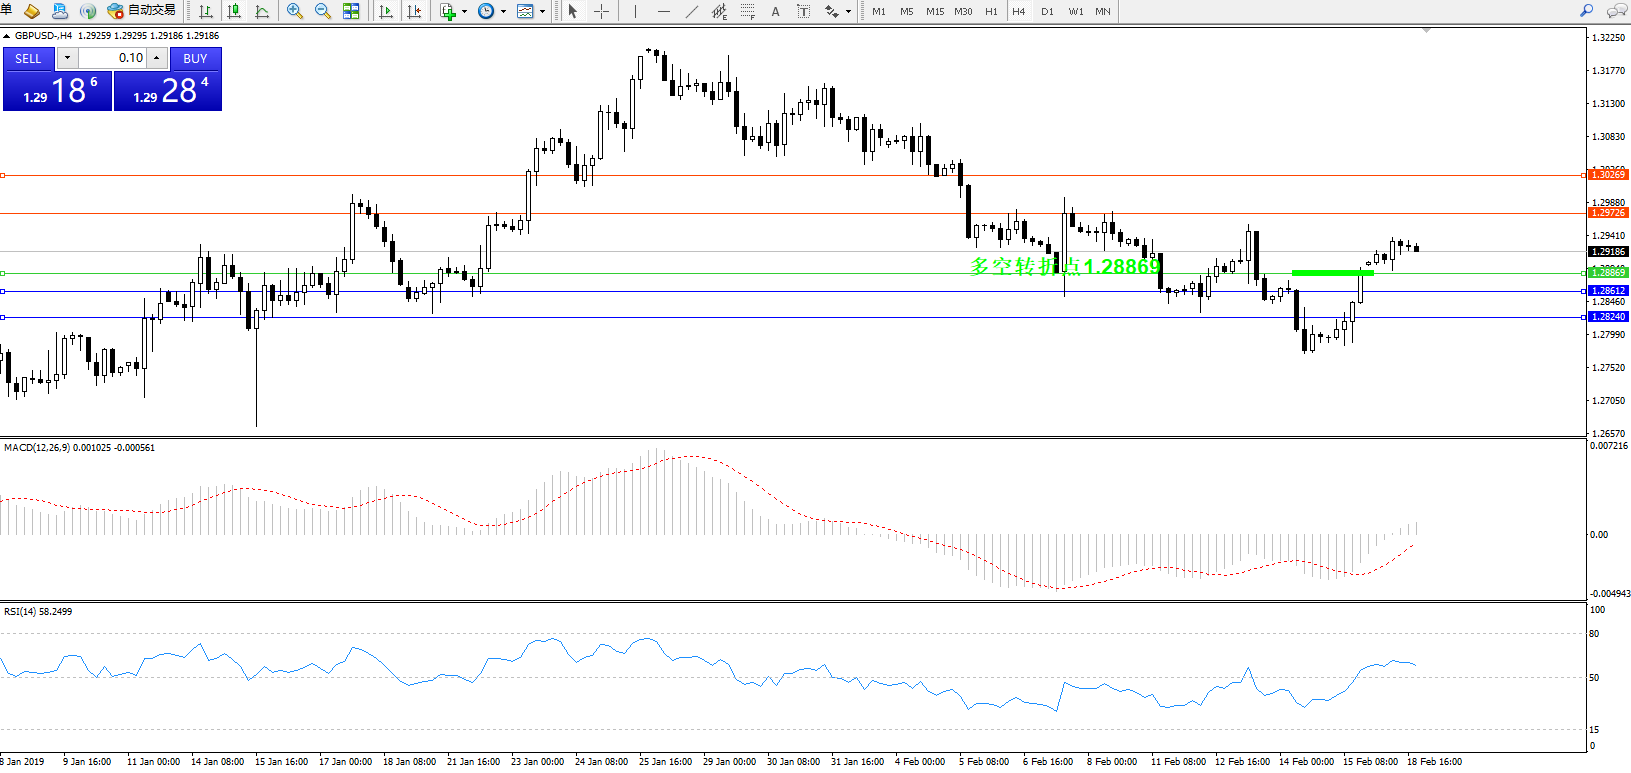
Task: Tile chart windows with the grid icon
Action: pyautogui.click(x=351, y=11)
